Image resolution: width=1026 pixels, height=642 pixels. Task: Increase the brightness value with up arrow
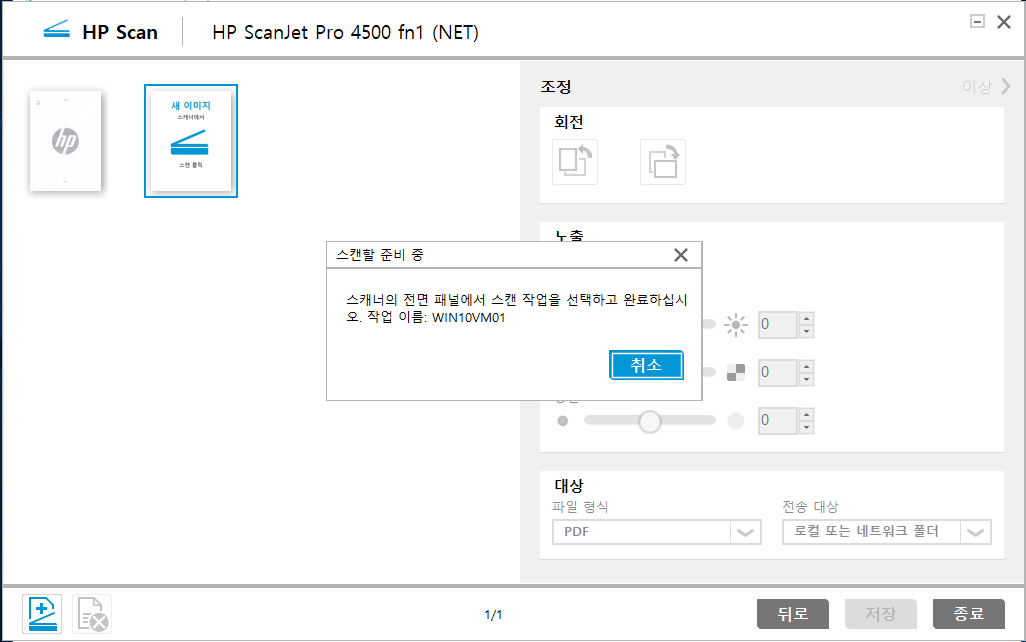coord(807,318)
